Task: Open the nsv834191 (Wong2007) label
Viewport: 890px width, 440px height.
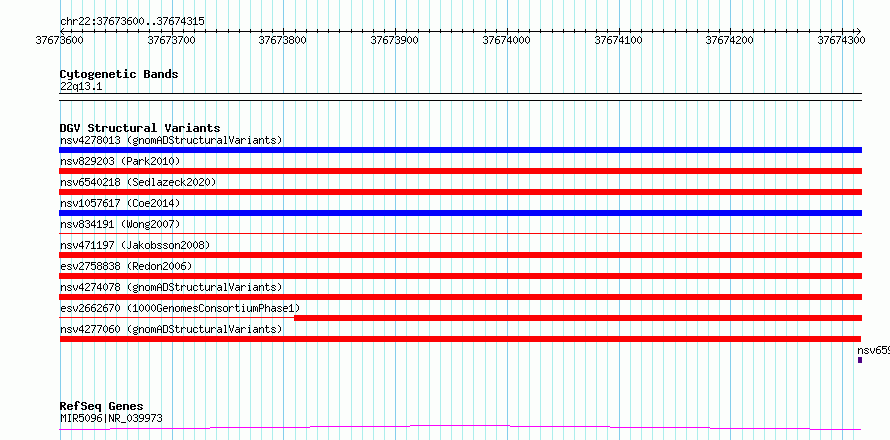Action: 120,224
